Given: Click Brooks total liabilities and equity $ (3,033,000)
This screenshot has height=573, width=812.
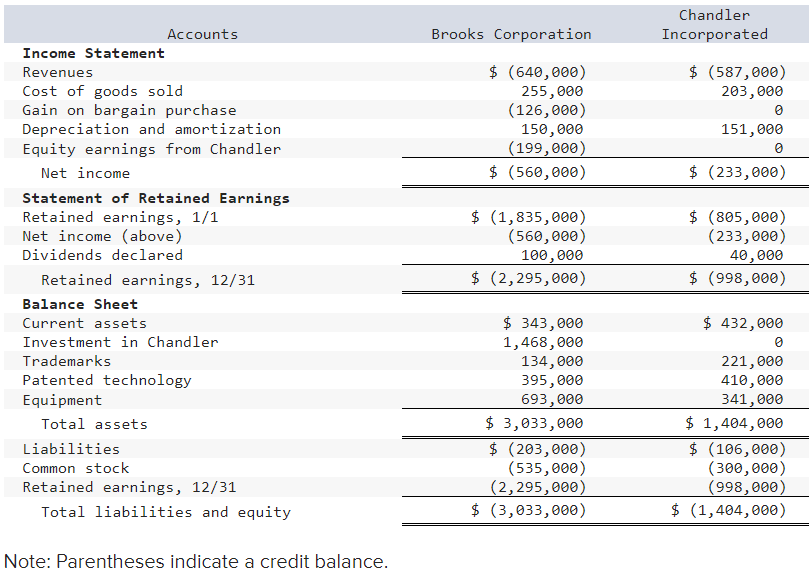Looking at the screenshot, I should 529,510.
